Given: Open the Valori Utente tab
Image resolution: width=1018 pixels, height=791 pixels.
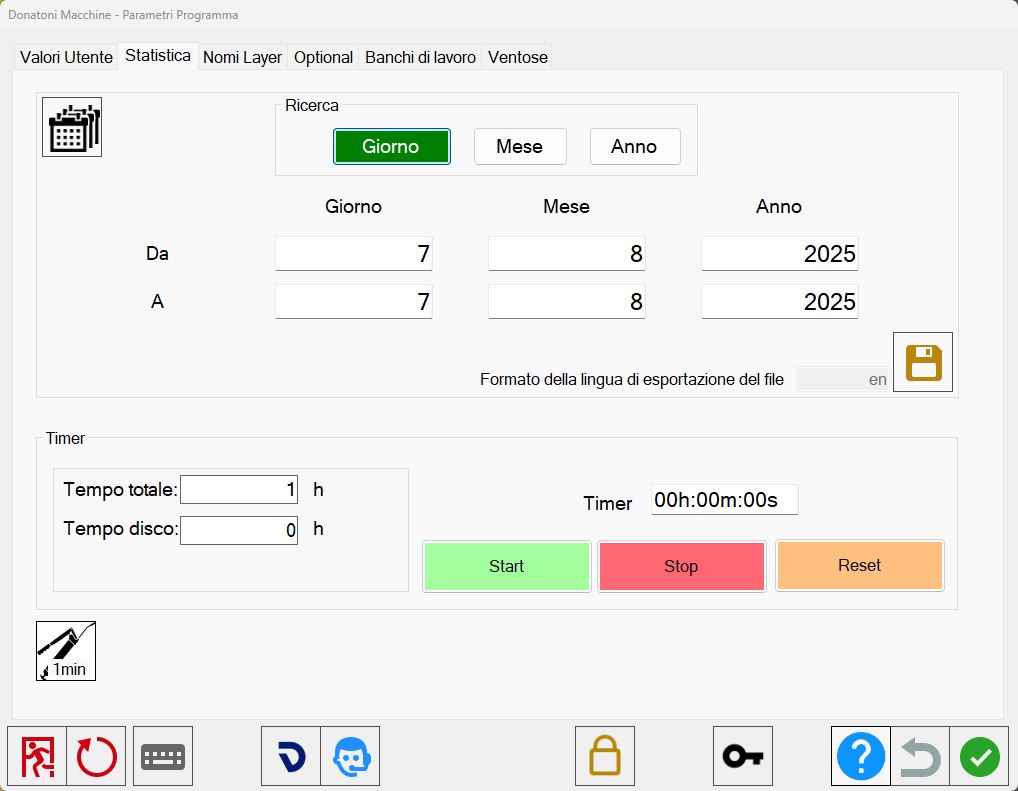Looking at the screenshot, I should click(x=66, y=57).
